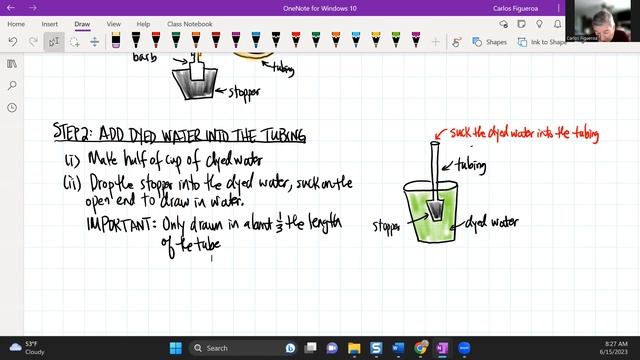Open Task View on the taskbar
640x360 pixels.
pos(310,348)
